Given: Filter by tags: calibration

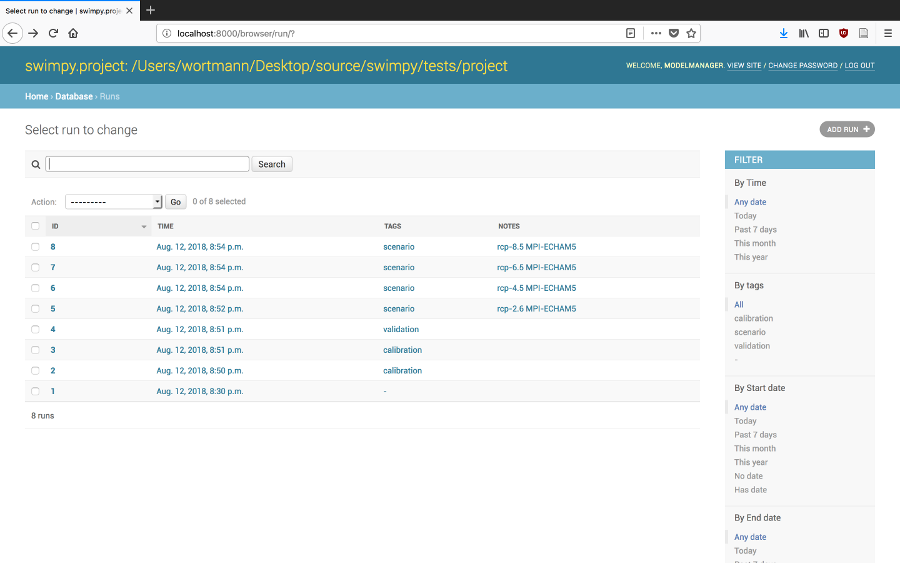Looking at the screenshot, I should pos(753,319).
